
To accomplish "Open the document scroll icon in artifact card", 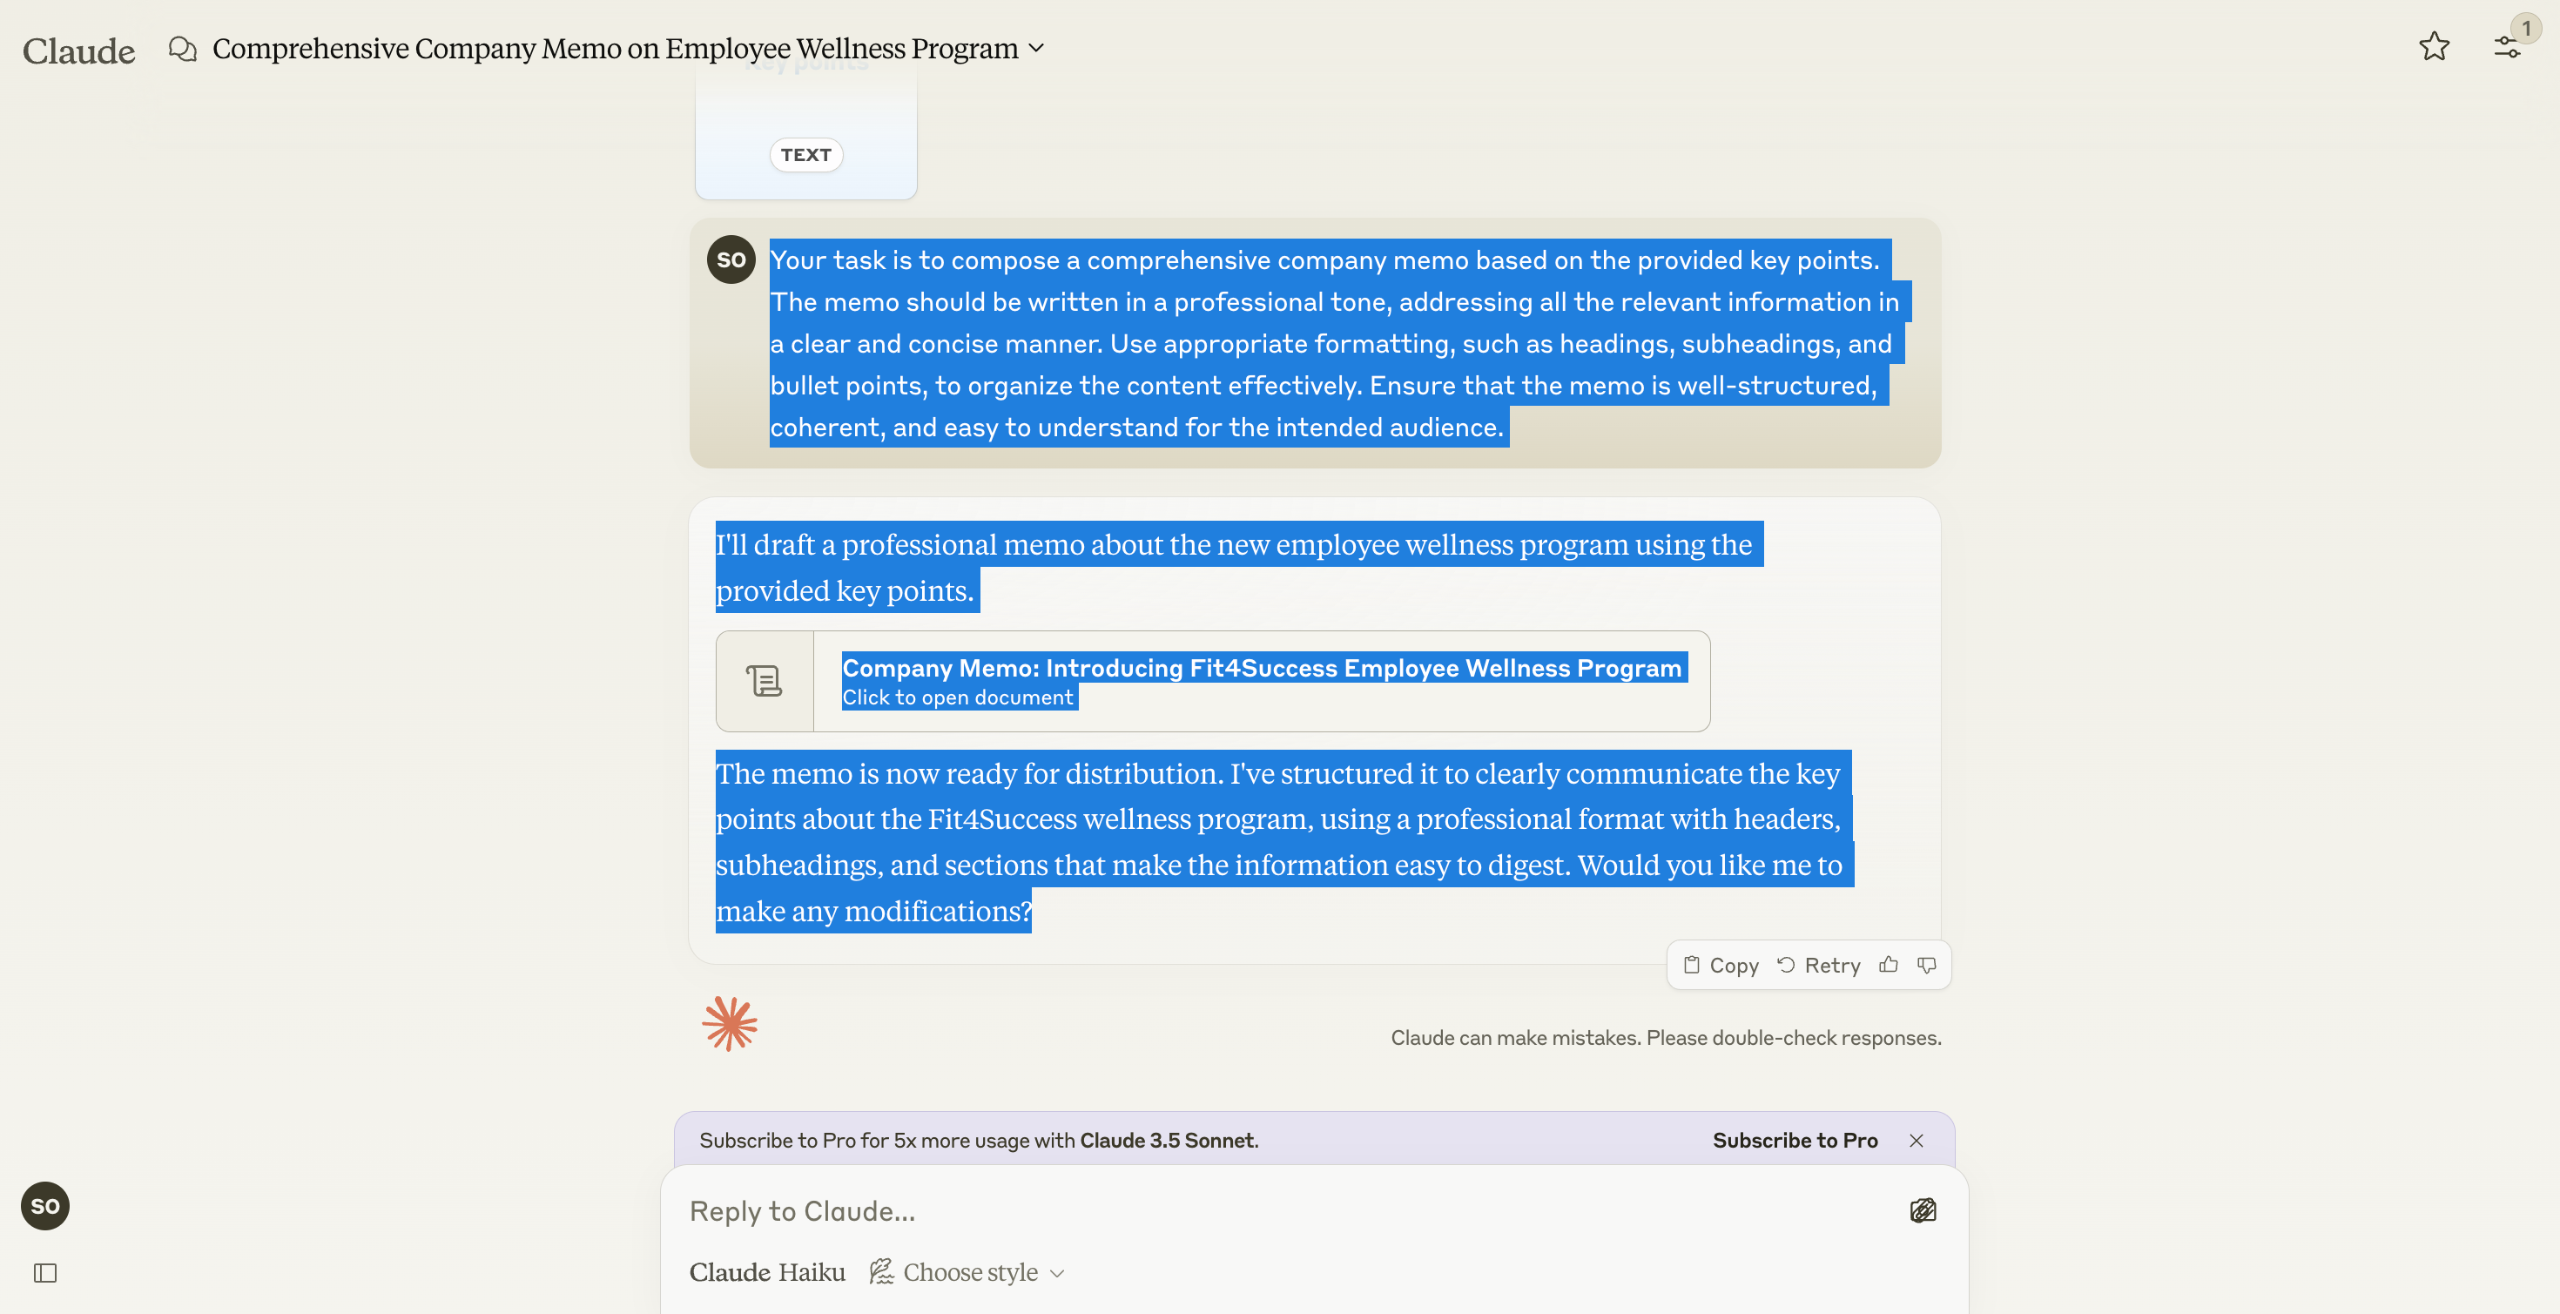I will [764, 681].
